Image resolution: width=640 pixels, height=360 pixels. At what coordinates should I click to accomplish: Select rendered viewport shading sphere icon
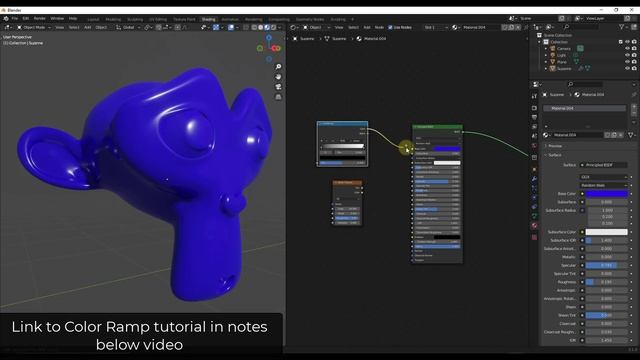tap(273, 27)
